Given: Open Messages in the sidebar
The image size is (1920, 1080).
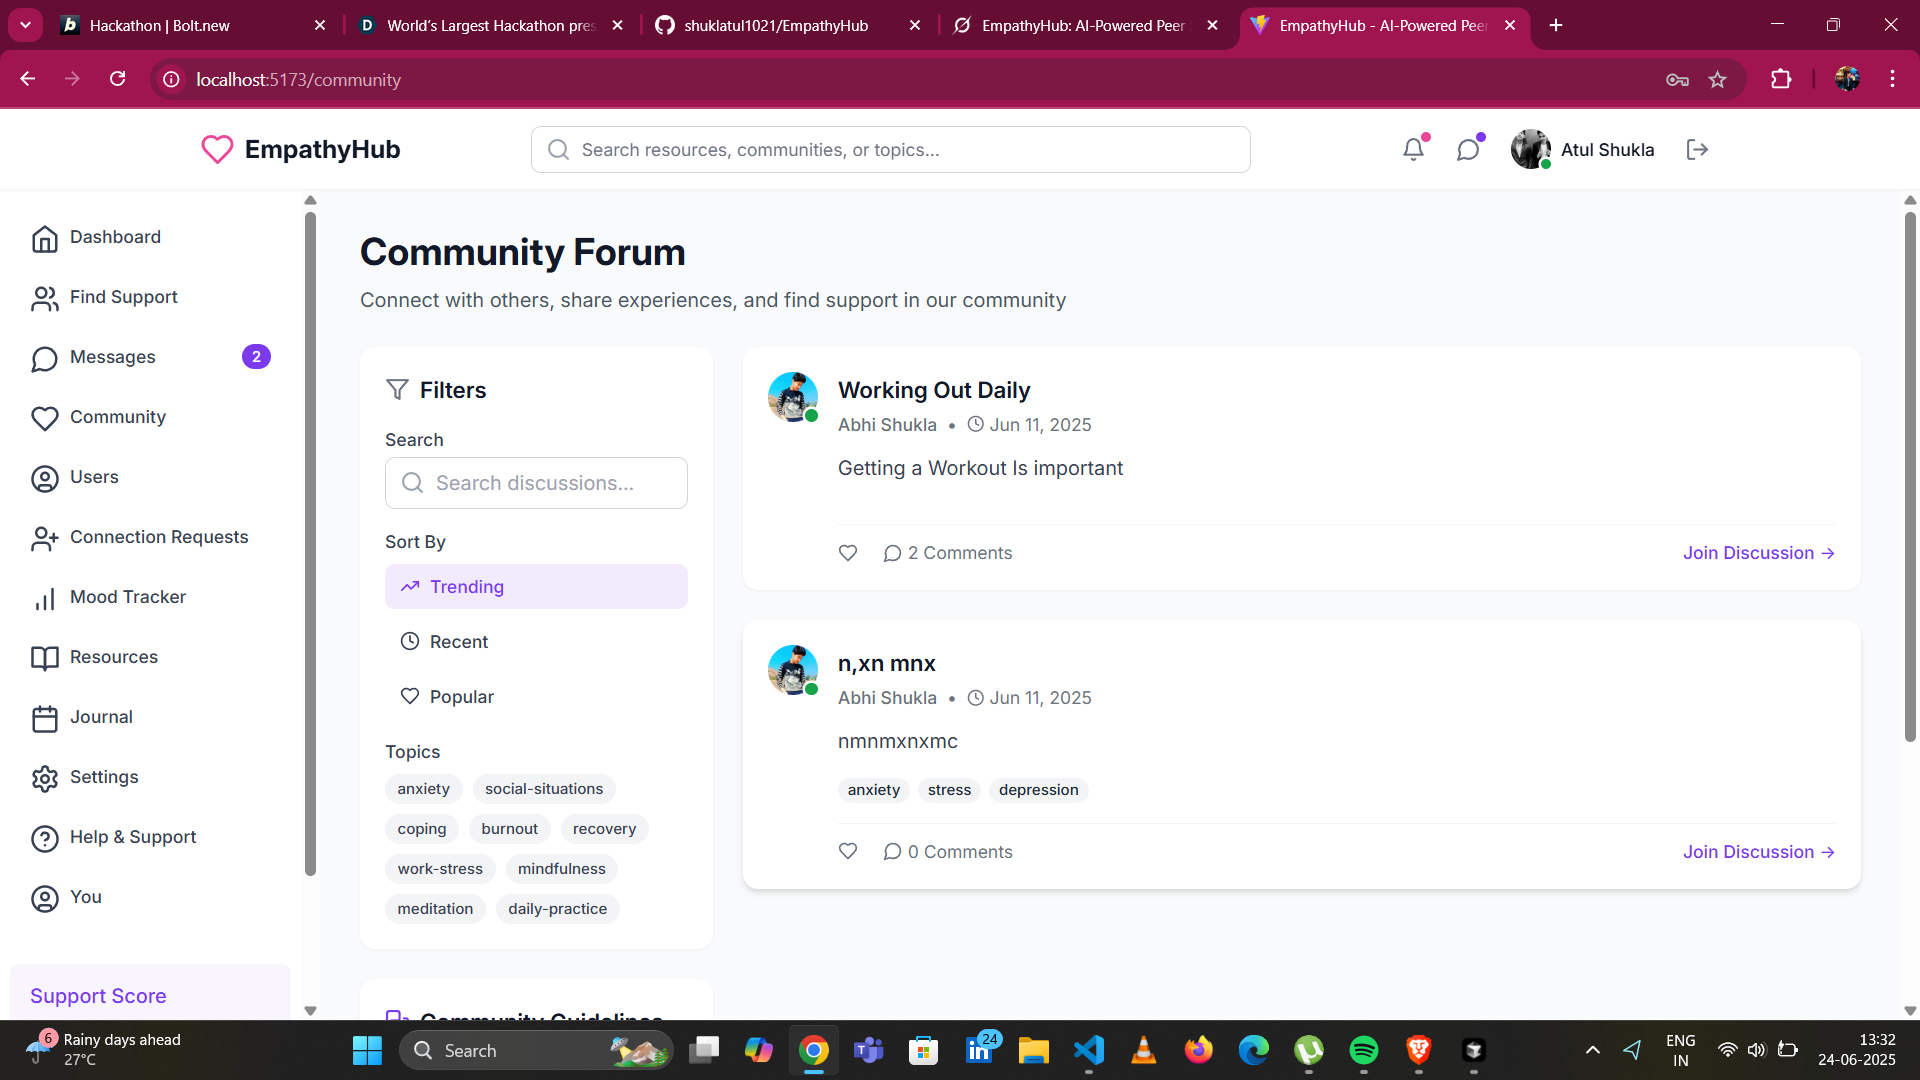Looking at the screenshot, I should click(x=112, y=357).
